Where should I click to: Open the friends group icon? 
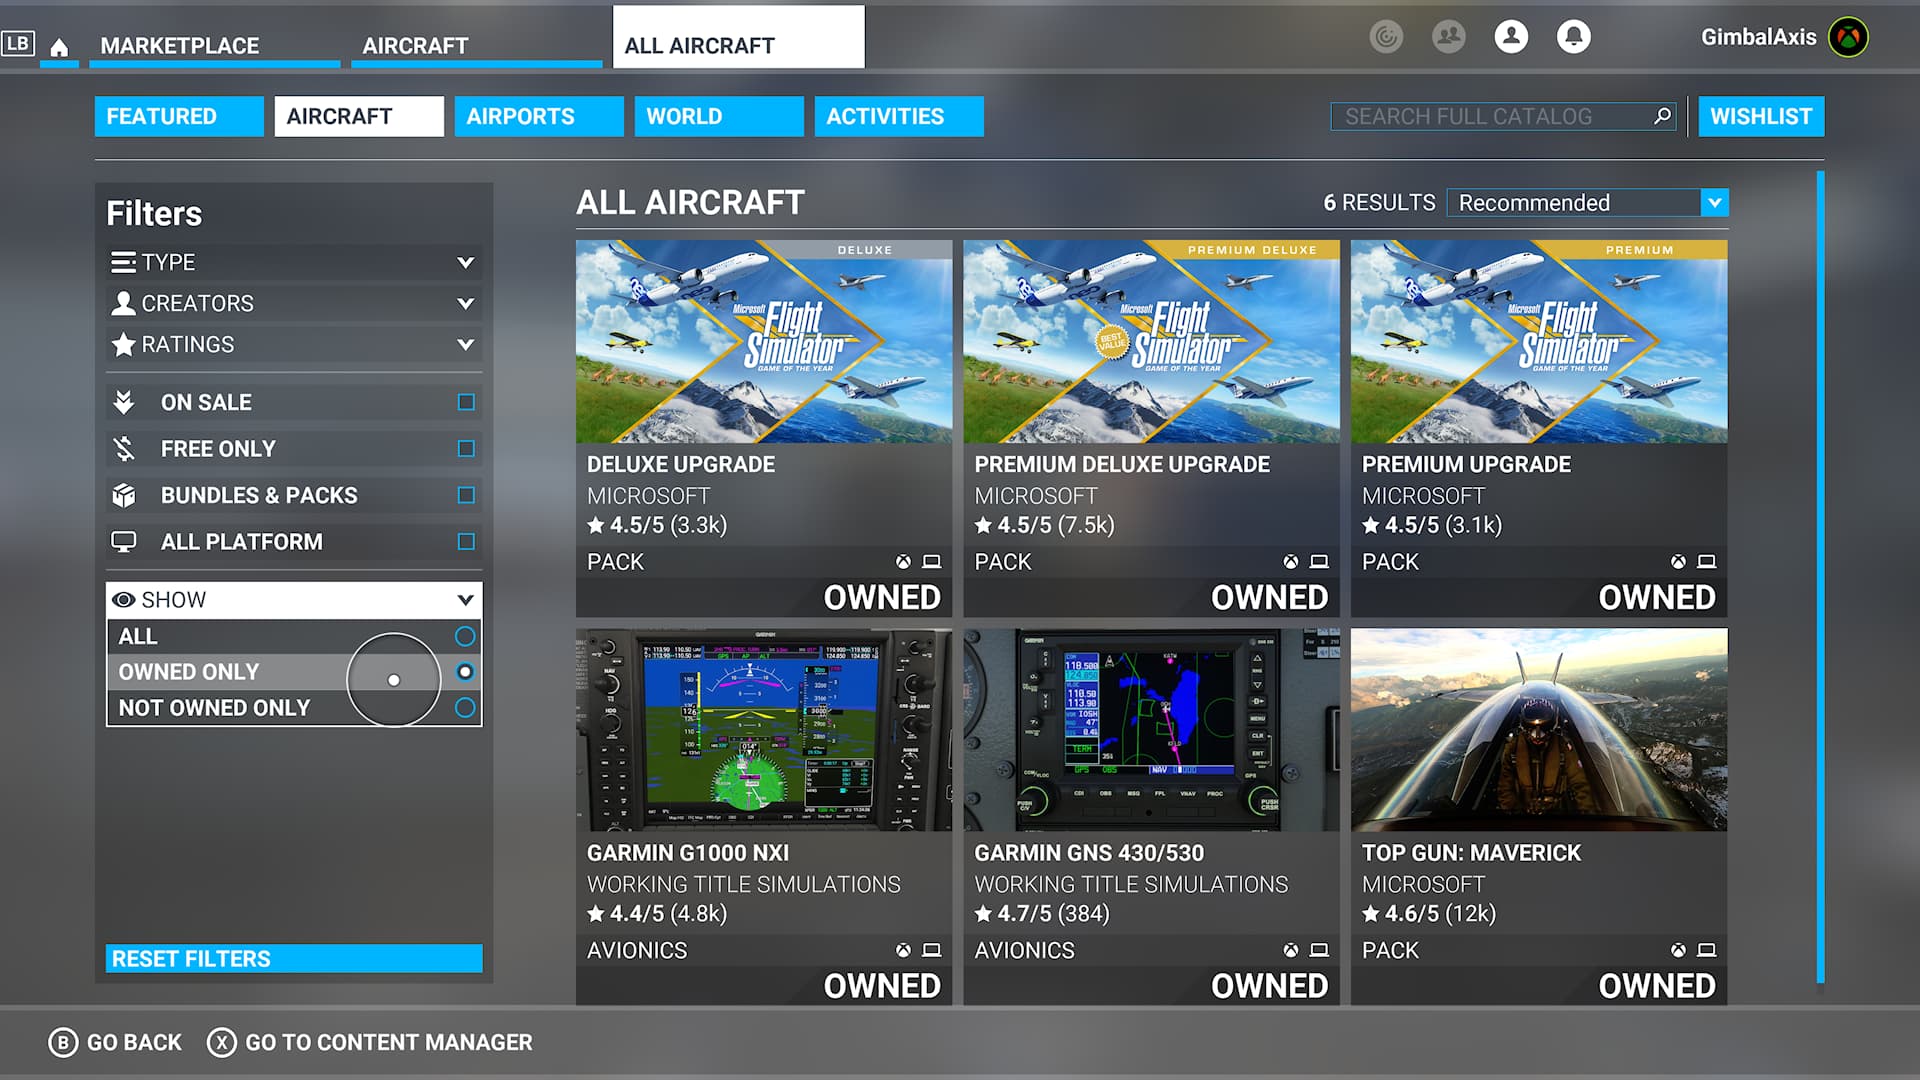(1448, 37)
